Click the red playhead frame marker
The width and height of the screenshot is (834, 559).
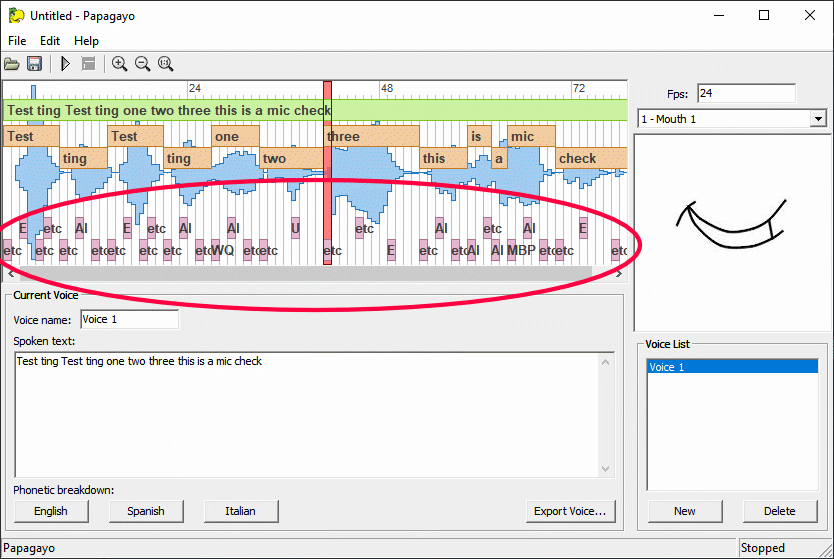tap(327, 173)
